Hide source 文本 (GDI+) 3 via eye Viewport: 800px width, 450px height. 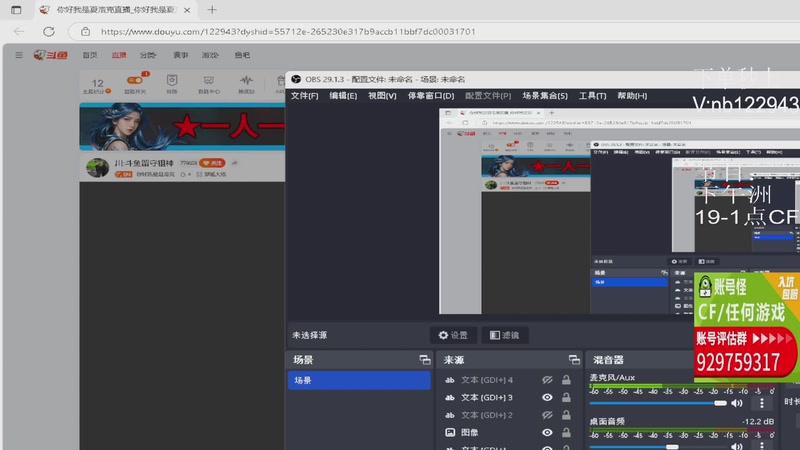[547, 397]
